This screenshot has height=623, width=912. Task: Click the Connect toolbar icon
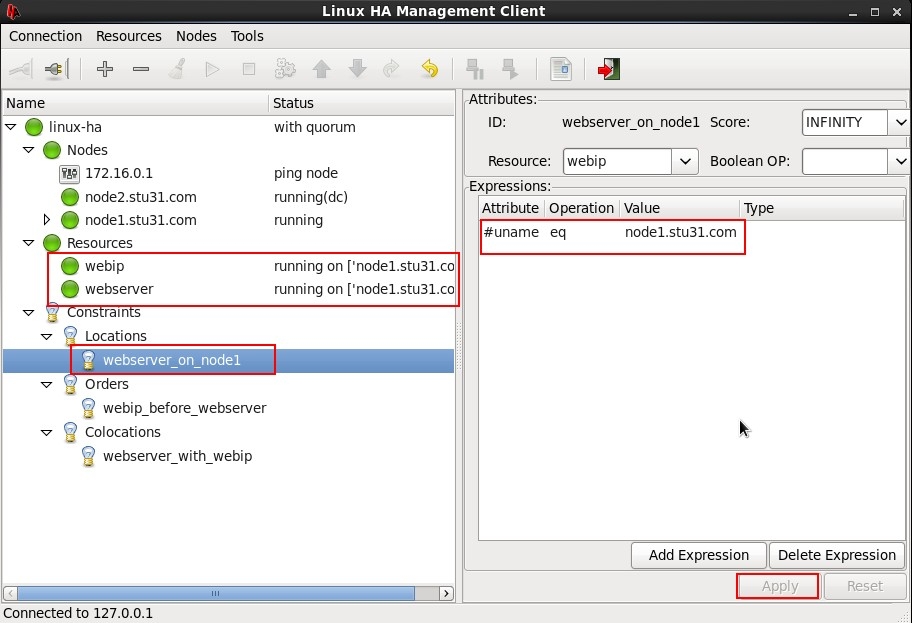[x=21, y=69]
